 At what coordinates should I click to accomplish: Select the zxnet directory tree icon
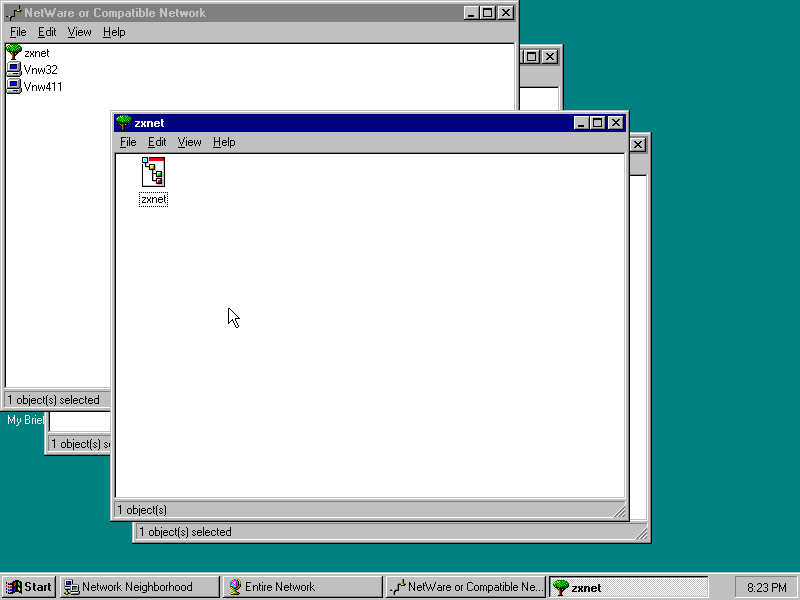[153, 172]
